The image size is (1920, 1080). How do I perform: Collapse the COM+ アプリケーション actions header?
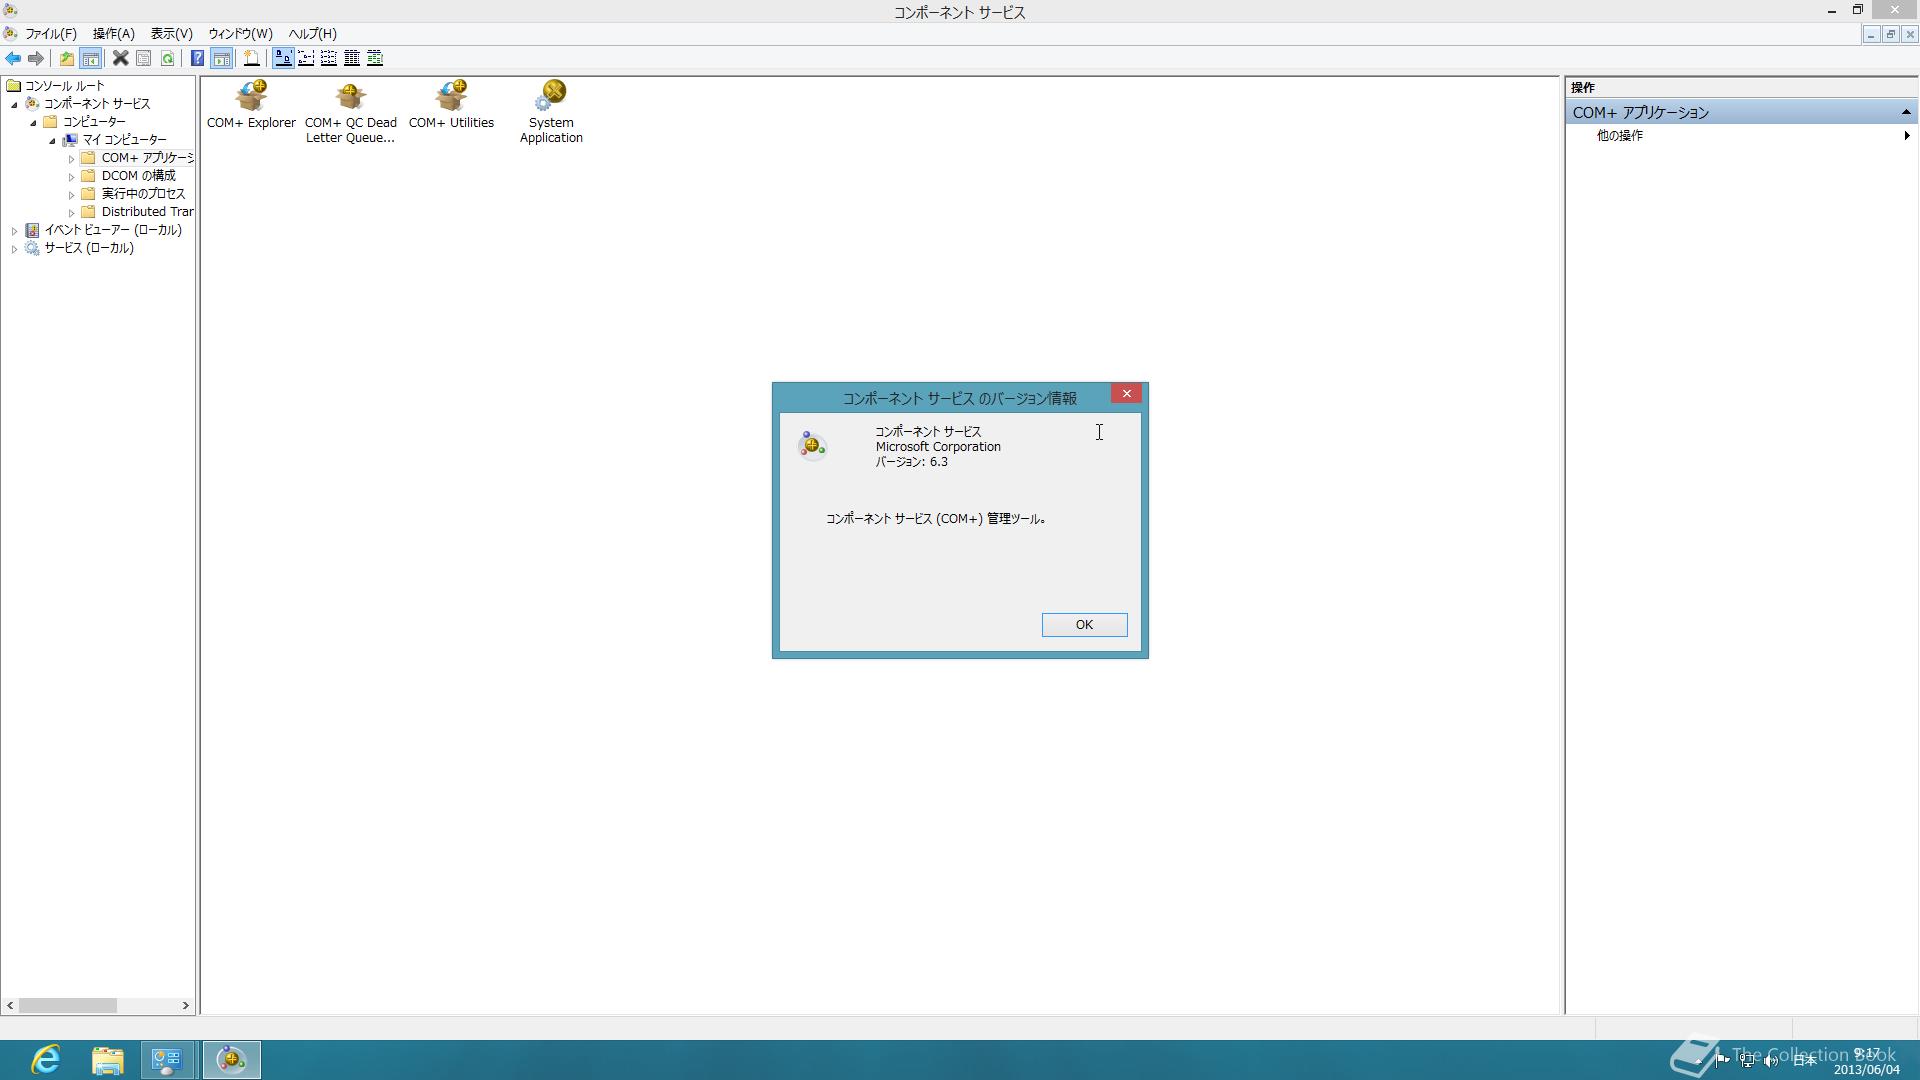coord(1906,112)
